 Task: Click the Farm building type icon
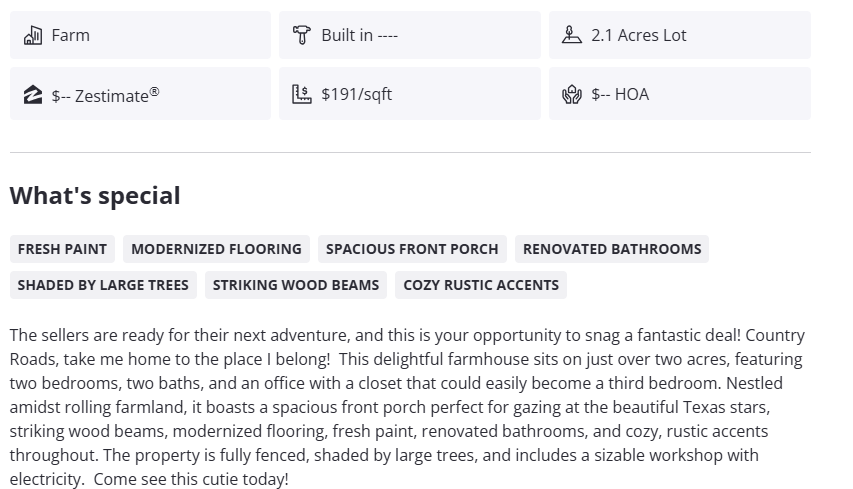32,35
